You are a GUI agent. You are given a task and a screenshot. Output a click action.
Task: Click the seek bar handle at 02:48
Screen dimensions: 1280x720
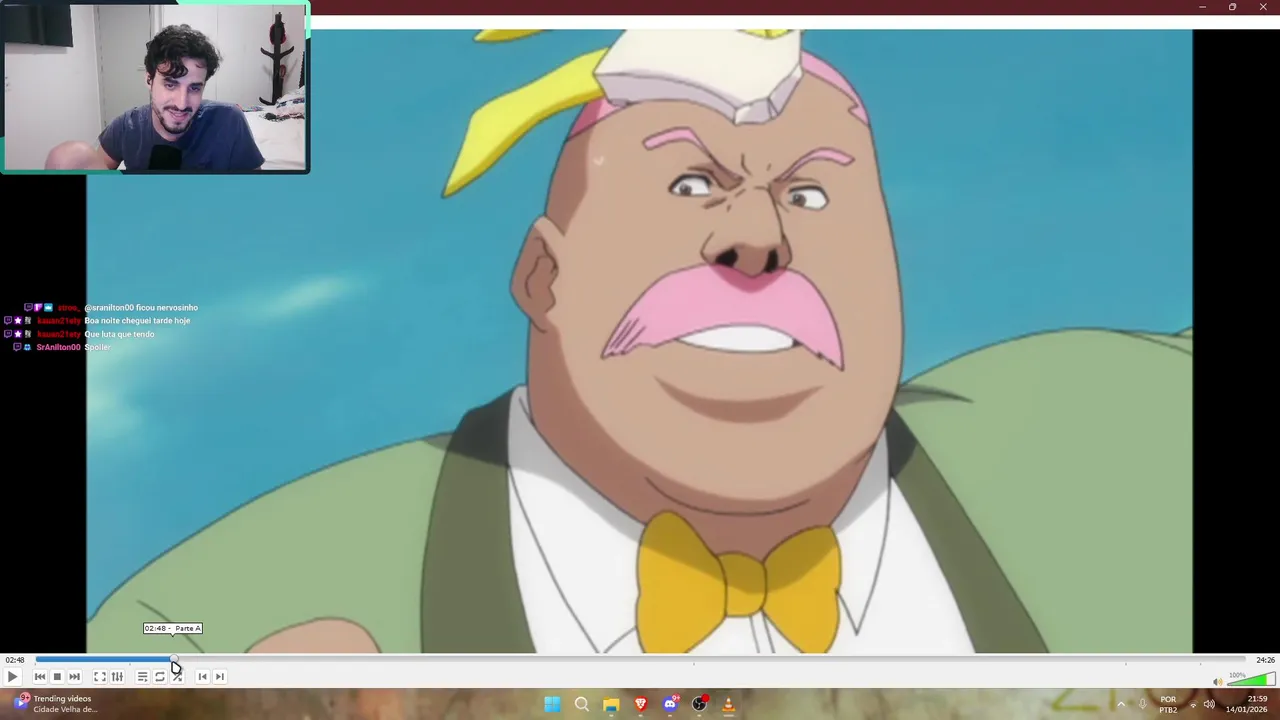point(175,660)
